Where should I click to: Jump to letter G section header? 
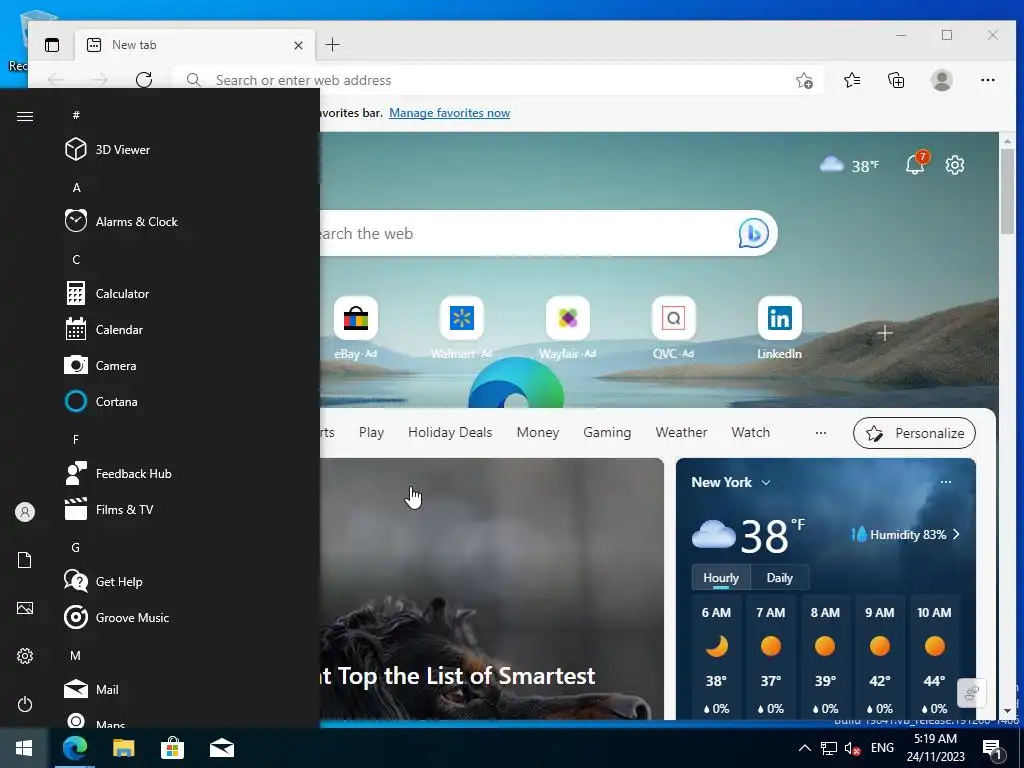click(x=76, y=547)
